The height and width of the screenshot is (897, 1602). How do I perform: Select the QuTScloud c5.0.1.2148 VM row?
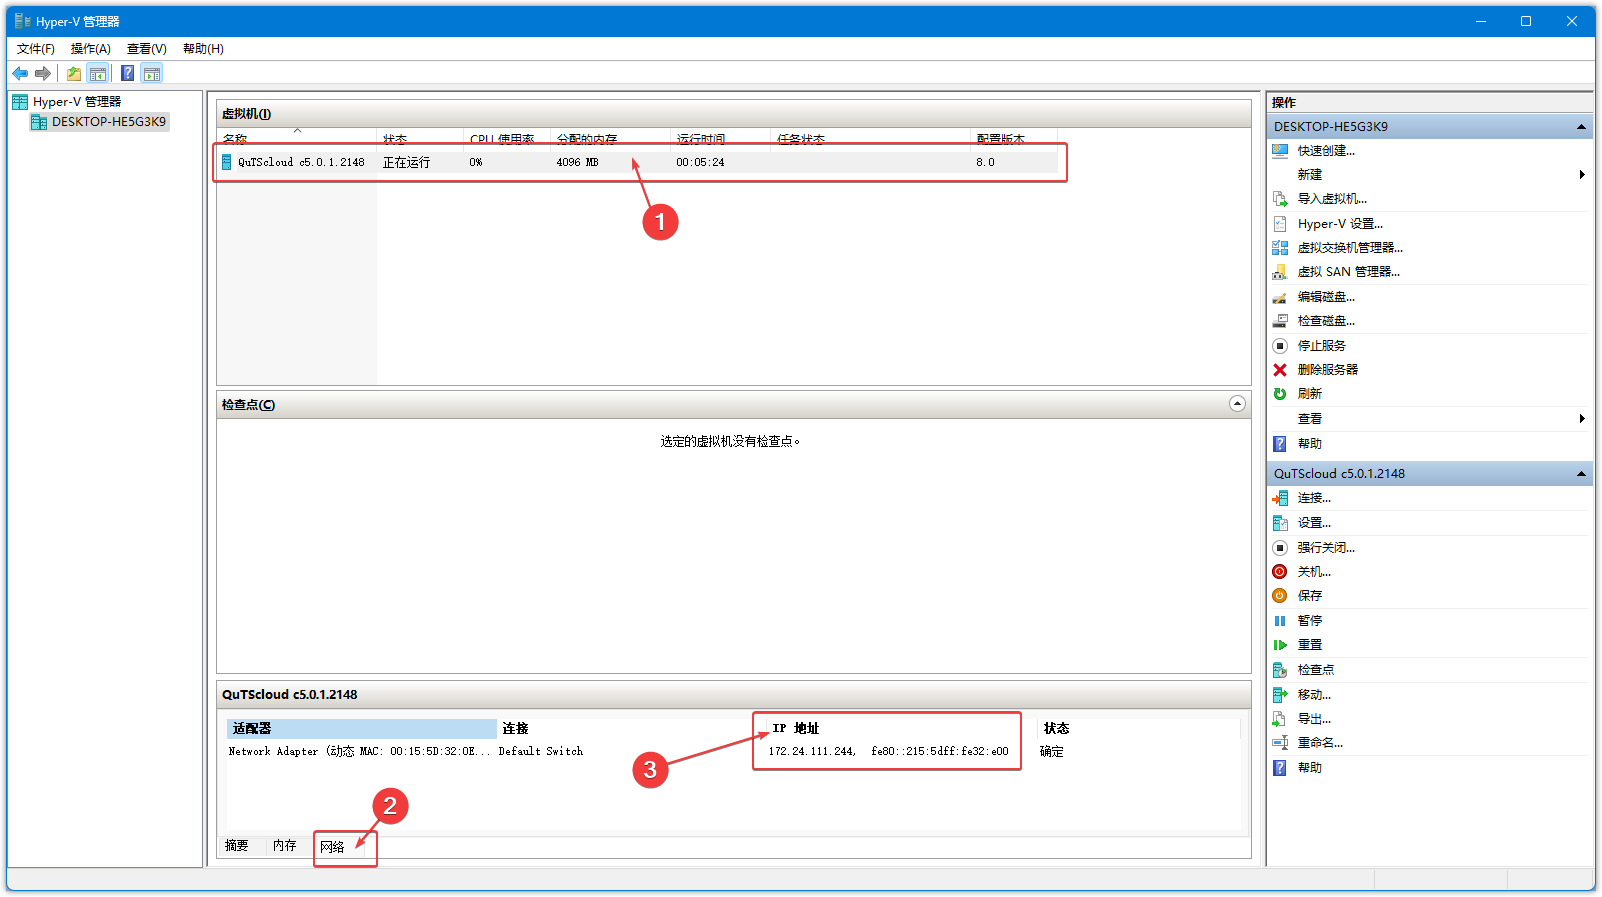637,162
